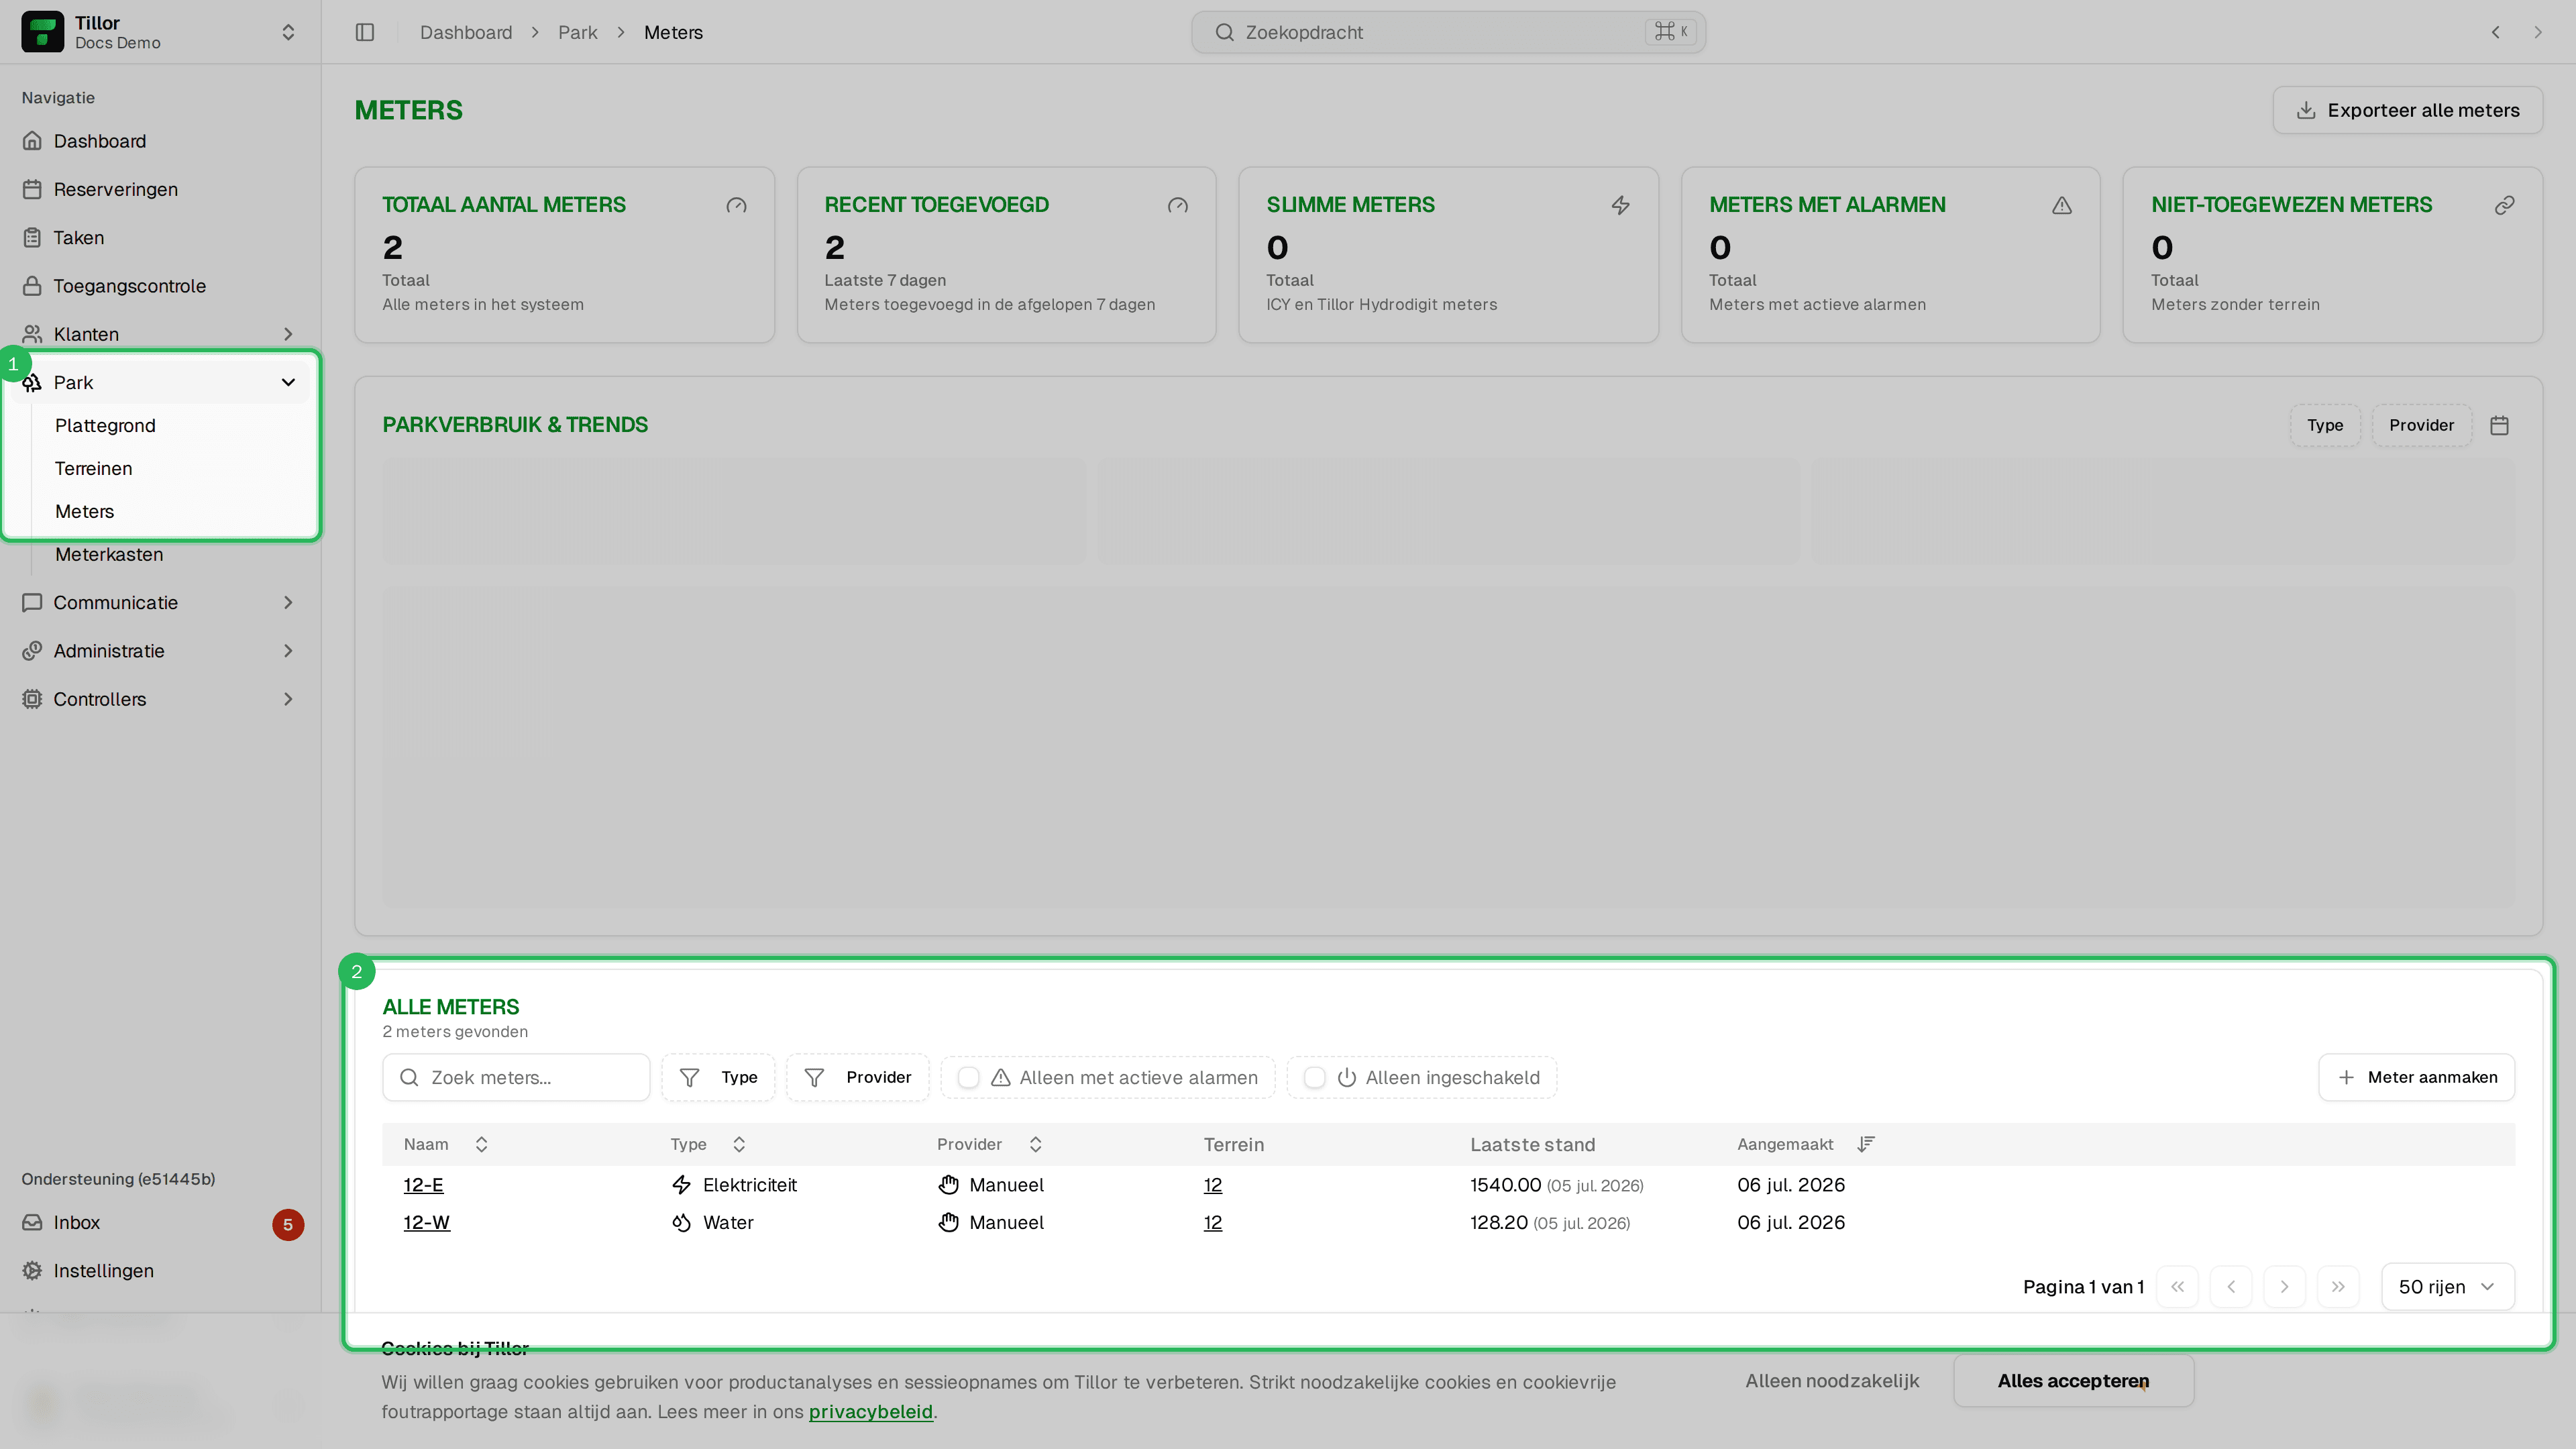Viewport: 2576px width, 1449px height.
Task: Click the Toegangscontrole lock icon
Action: pyautogui.click(x=32, y=286)
